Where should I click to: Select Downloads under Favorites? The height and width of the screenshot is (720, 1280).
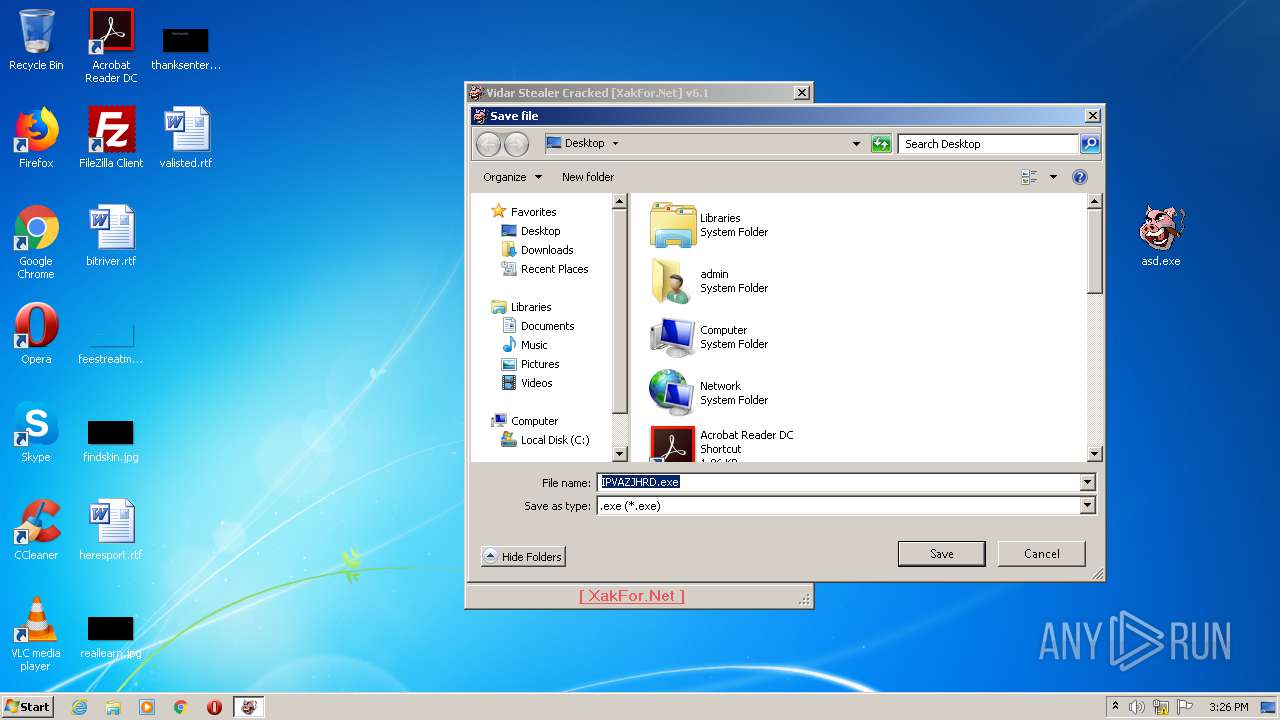point(537,250)
